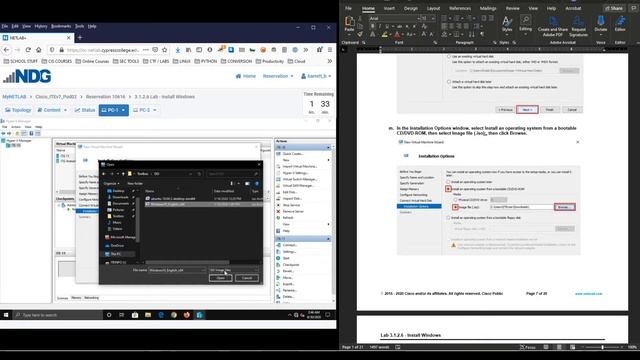Adjust Word zoom slider
The height and width of the screenshot is (360, 640).
point(602,347)
